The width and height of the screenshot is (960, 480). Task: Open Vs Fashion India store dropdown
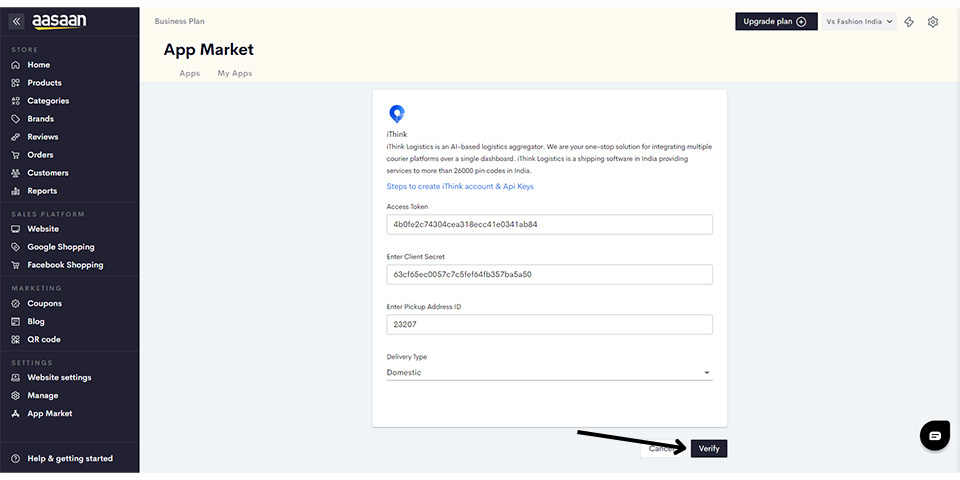[859, 21]
